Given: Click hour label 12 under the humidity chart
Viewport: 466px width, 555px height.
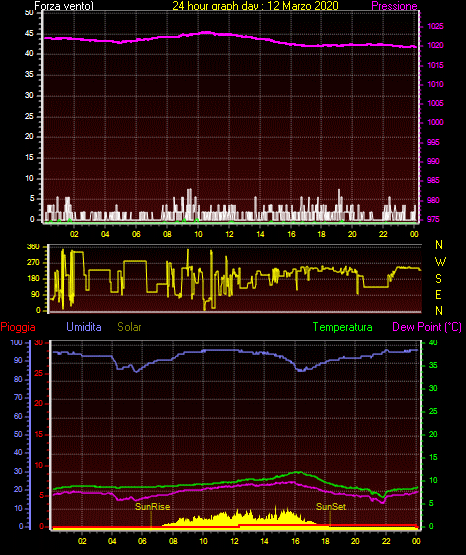Looking at the screenshot, I should pos(235,541).
